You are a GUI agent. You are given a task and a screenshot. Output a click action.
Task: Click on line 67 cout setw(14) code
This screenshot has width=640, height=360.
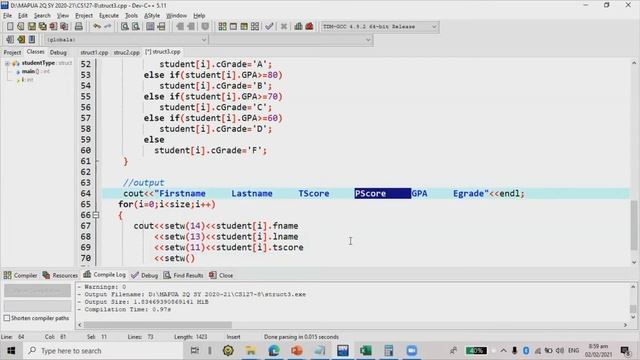216,226
